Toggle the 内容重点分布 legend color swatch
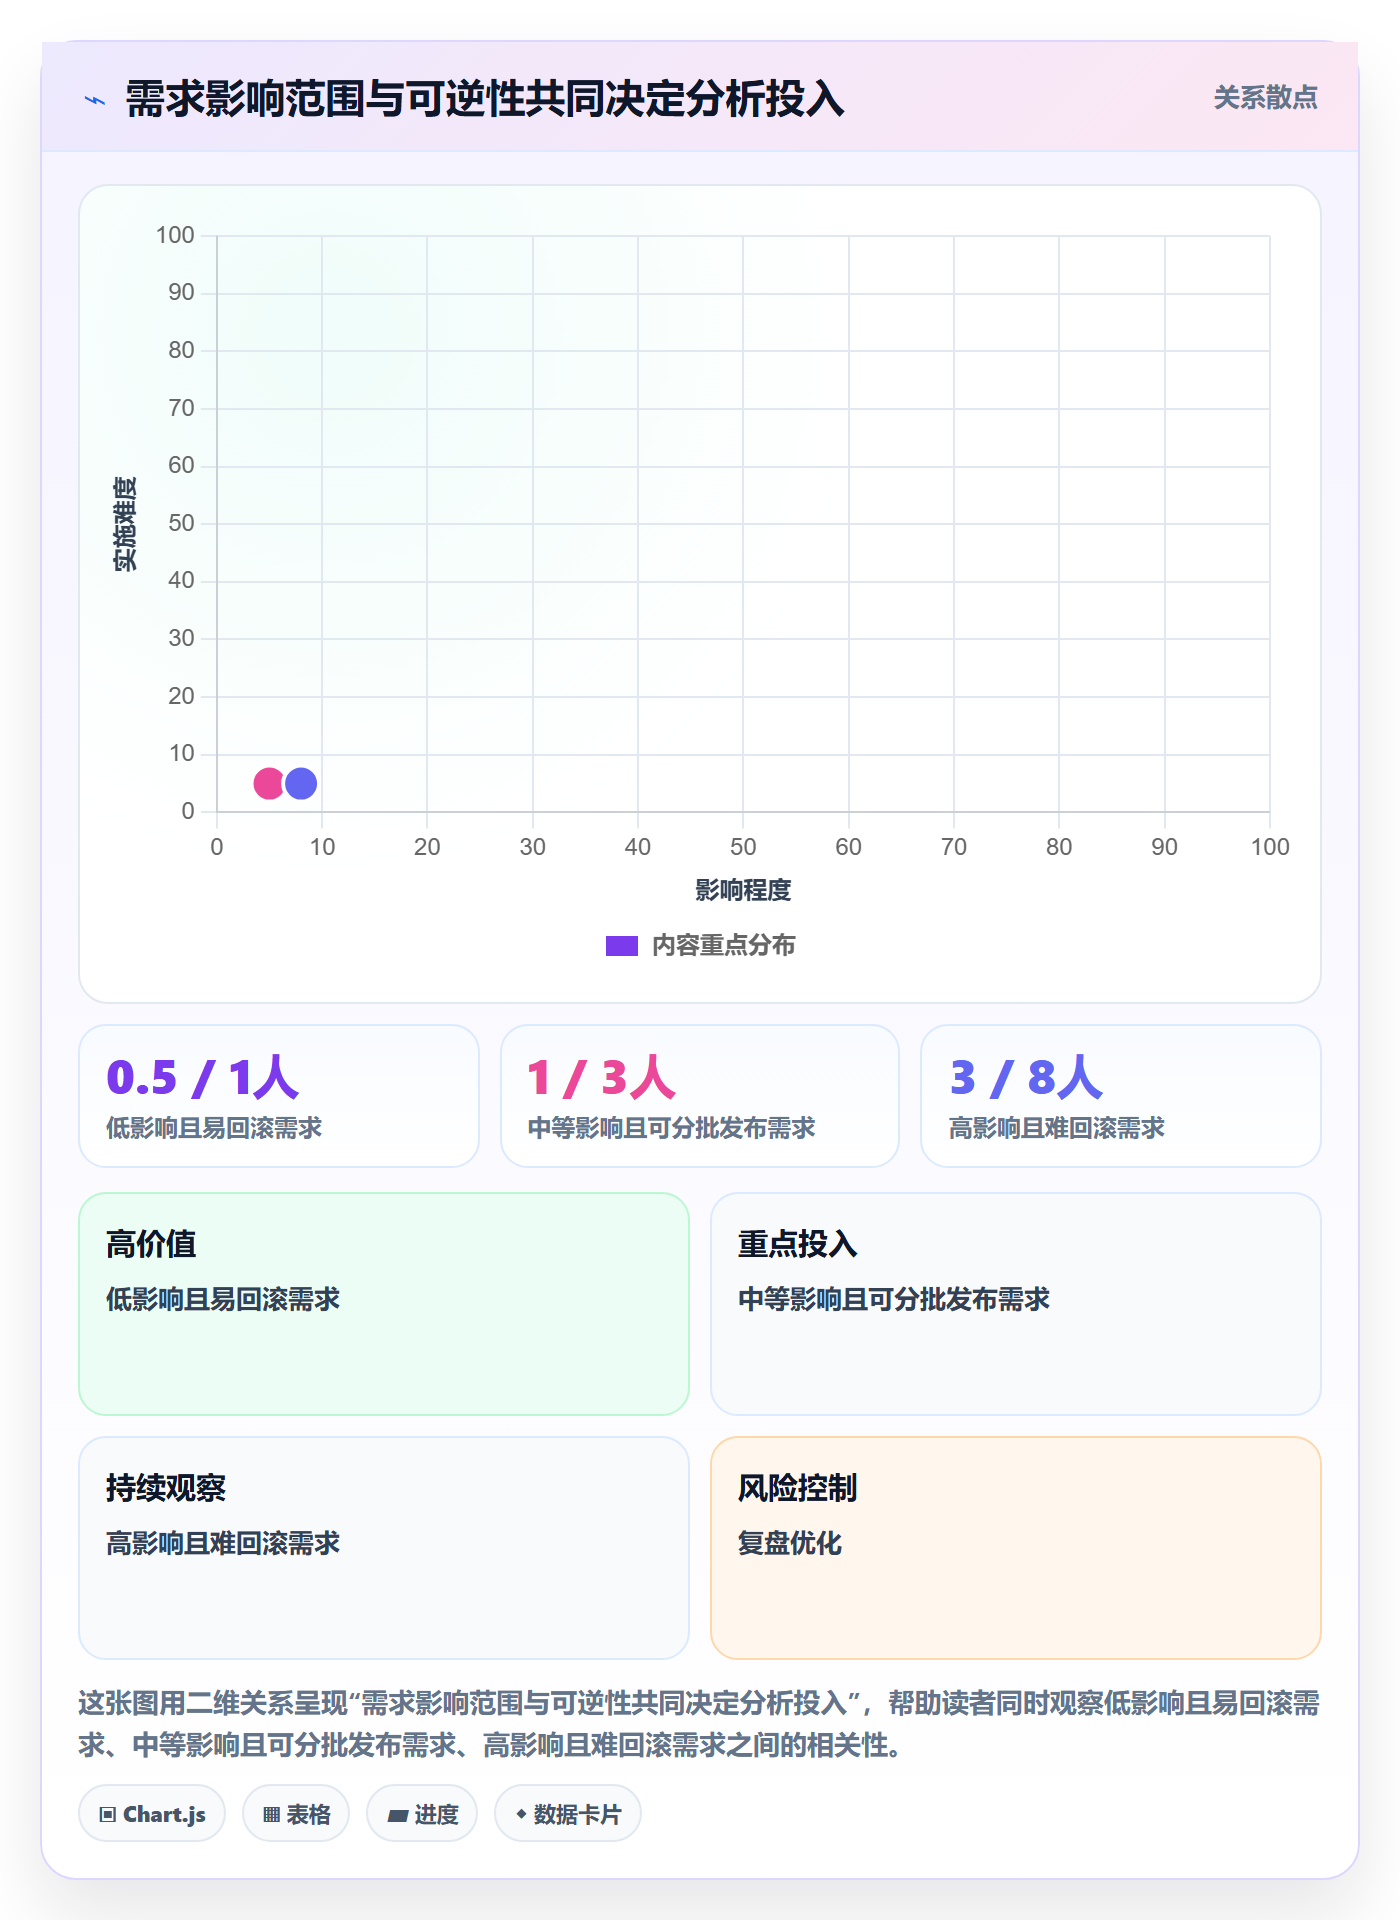Screen dimensions: 1400x1920 (622, 946)
